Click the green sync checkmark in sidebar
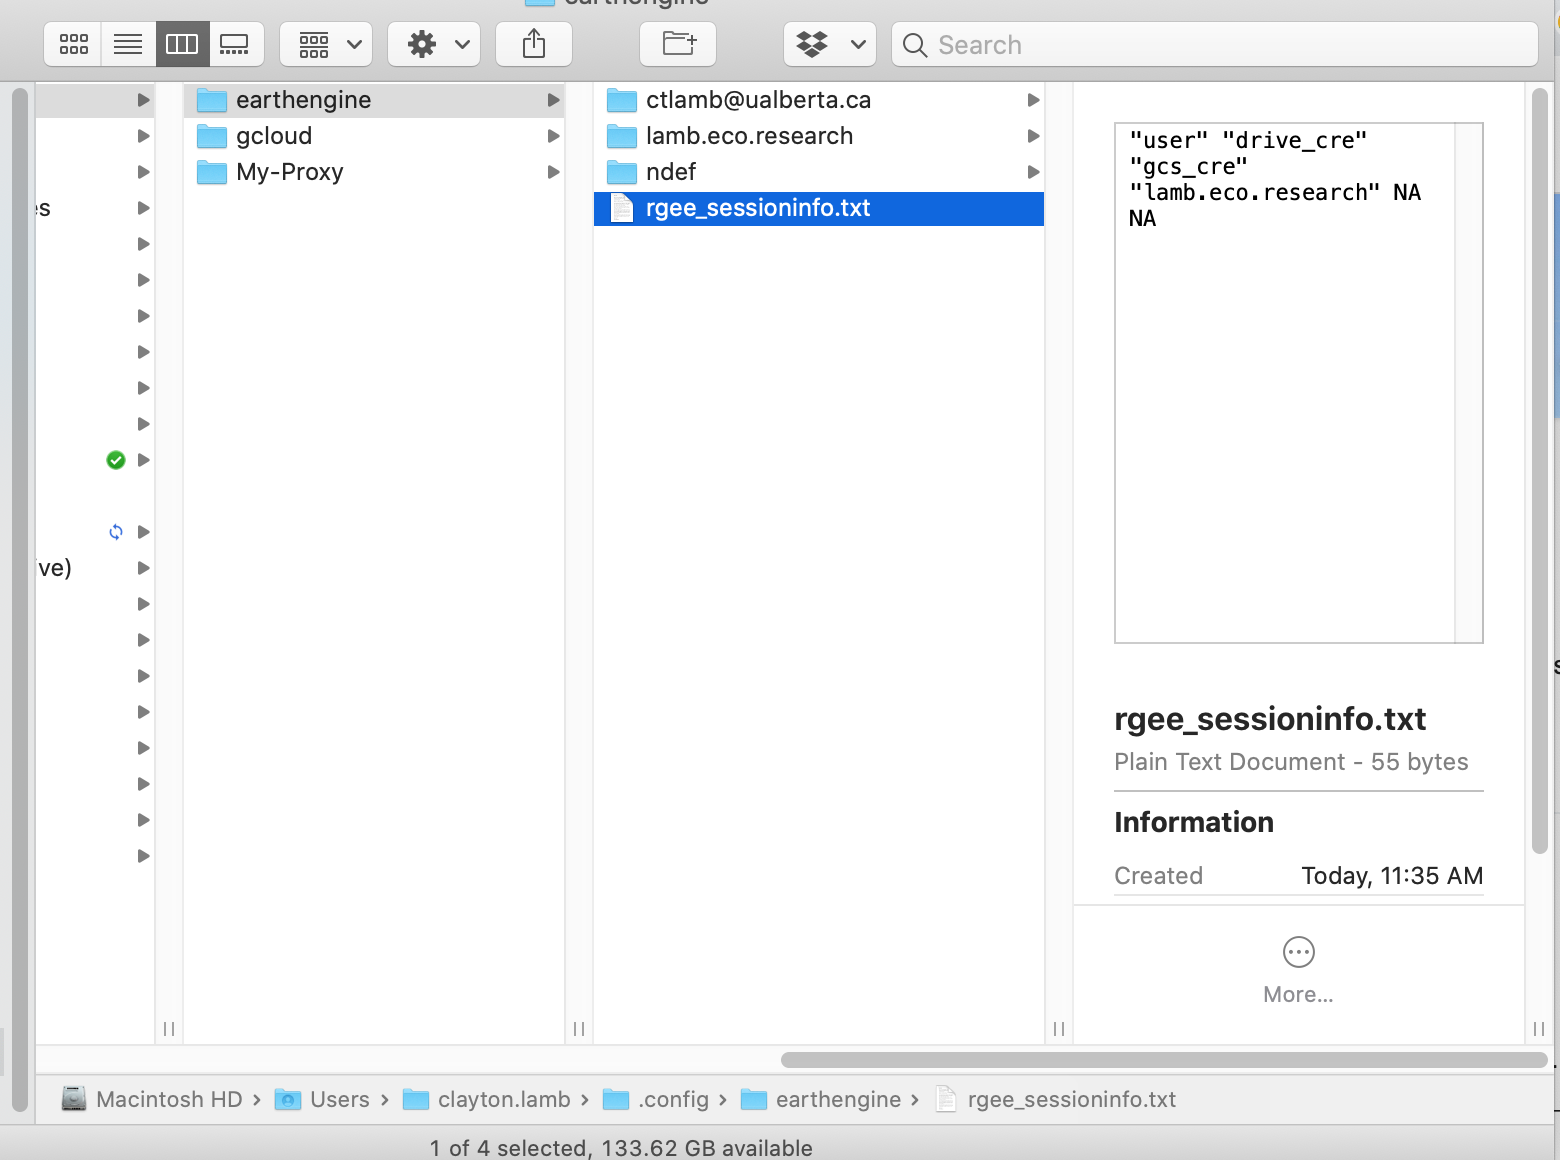 click(x=115, y=460)
